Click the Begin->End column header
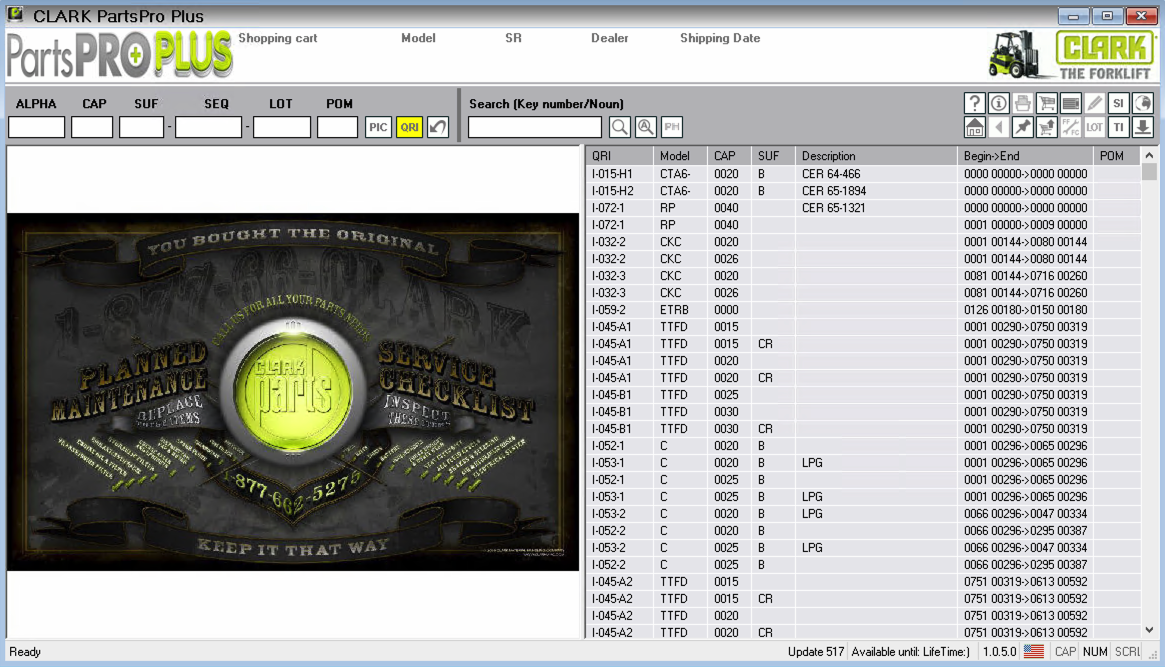The height and width of the screenshot is (667, 1165). (1026, 156)
